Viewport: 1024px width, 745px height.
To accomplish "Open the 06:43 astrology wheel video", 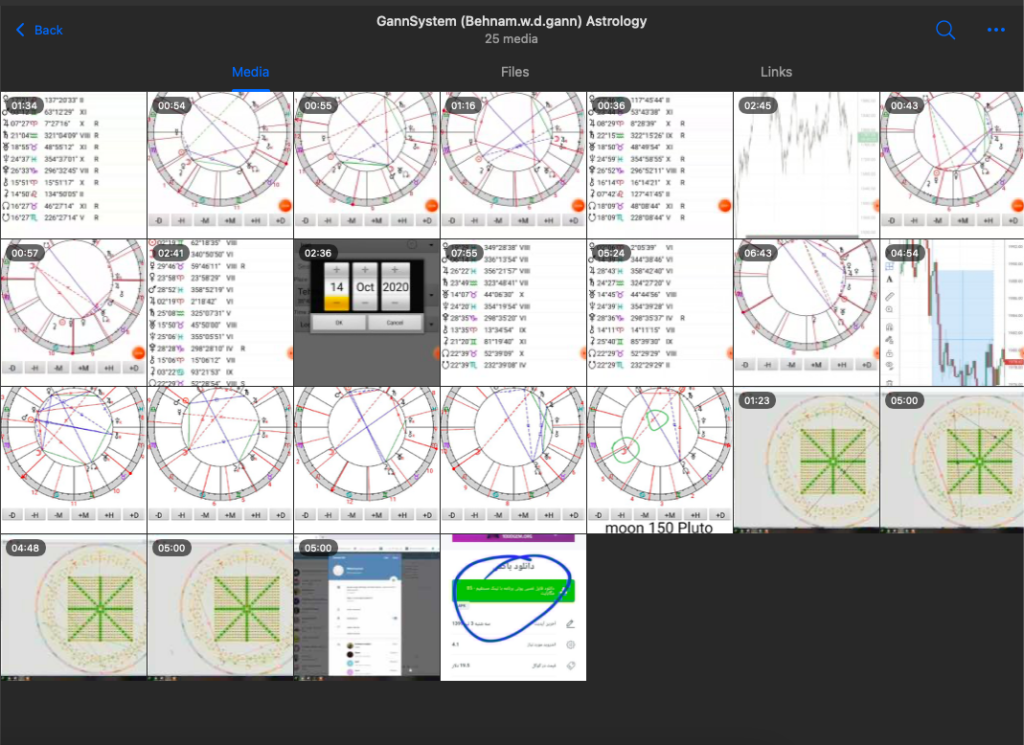I will 807,313.
